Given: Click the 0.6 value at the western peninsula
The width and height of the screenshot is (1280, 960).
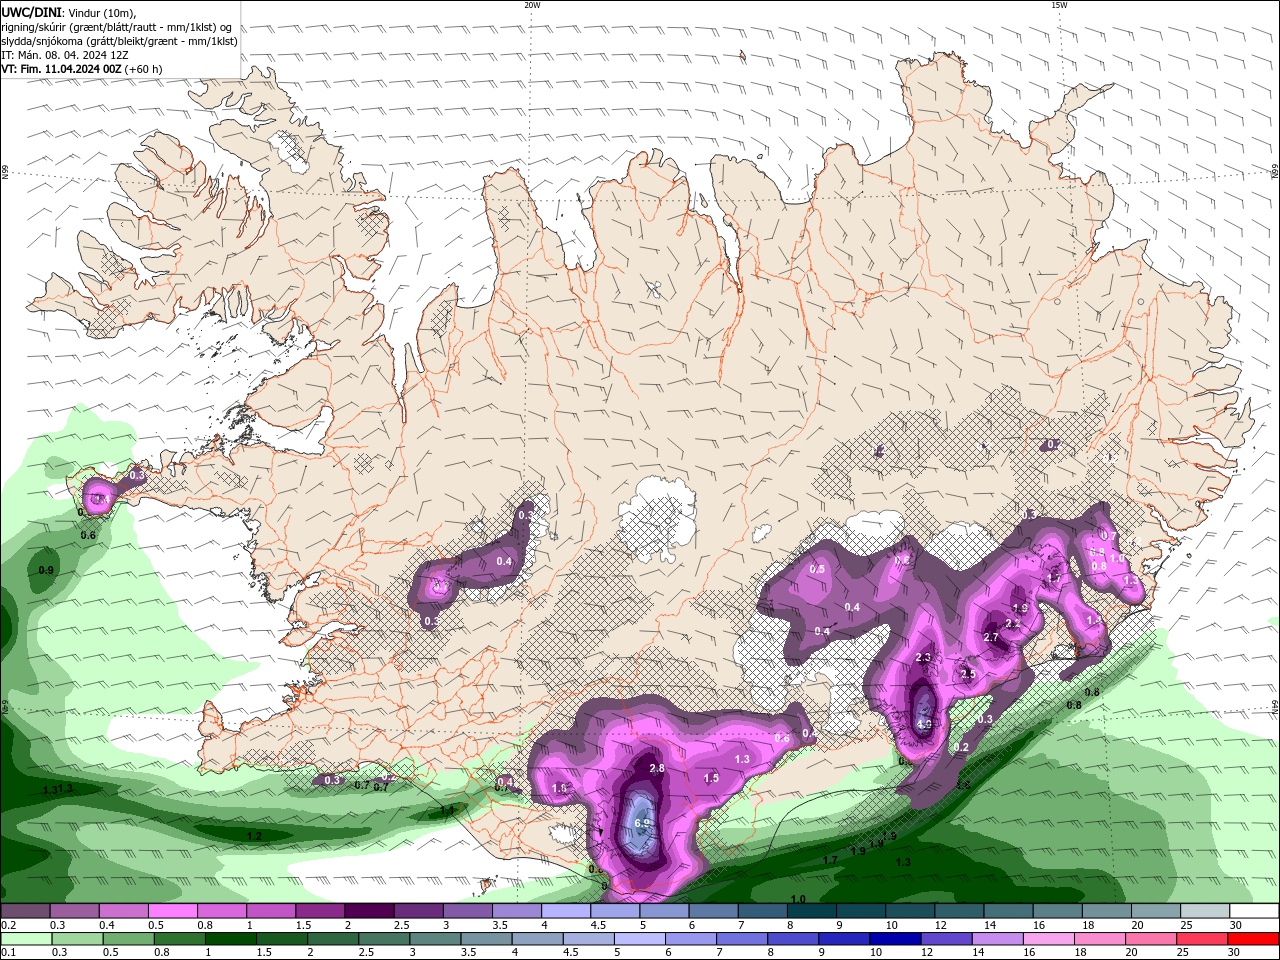Looking at the screenshot, I should tap(87, 535).
